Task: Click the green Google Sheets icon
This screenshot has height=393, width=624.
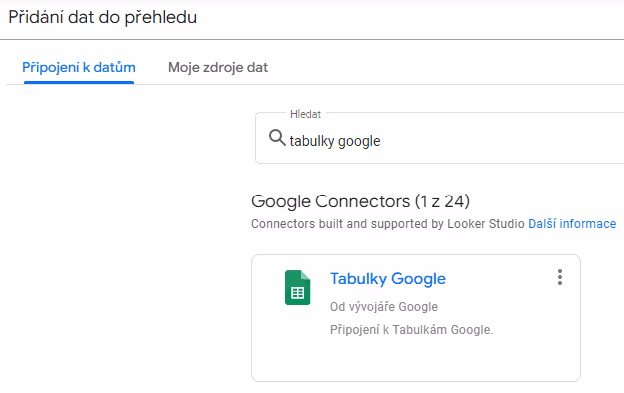Action: [x=297, y=288]
